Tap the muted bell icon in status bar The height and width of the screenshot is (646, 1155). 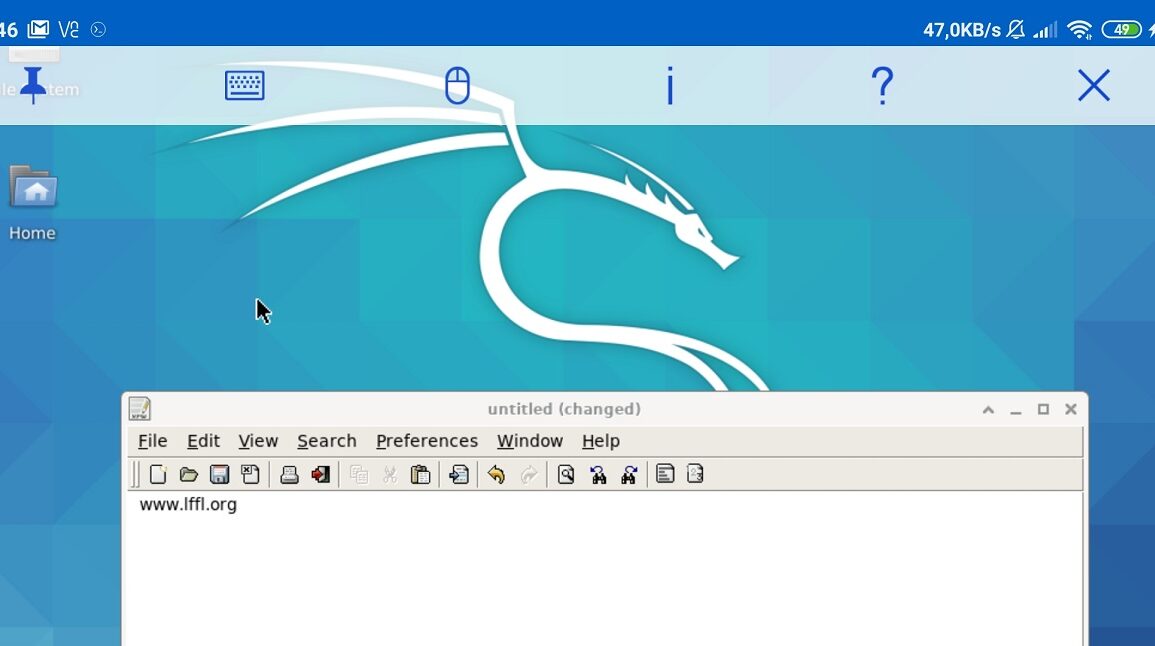pyautogui.click(x=1016, y=29)
